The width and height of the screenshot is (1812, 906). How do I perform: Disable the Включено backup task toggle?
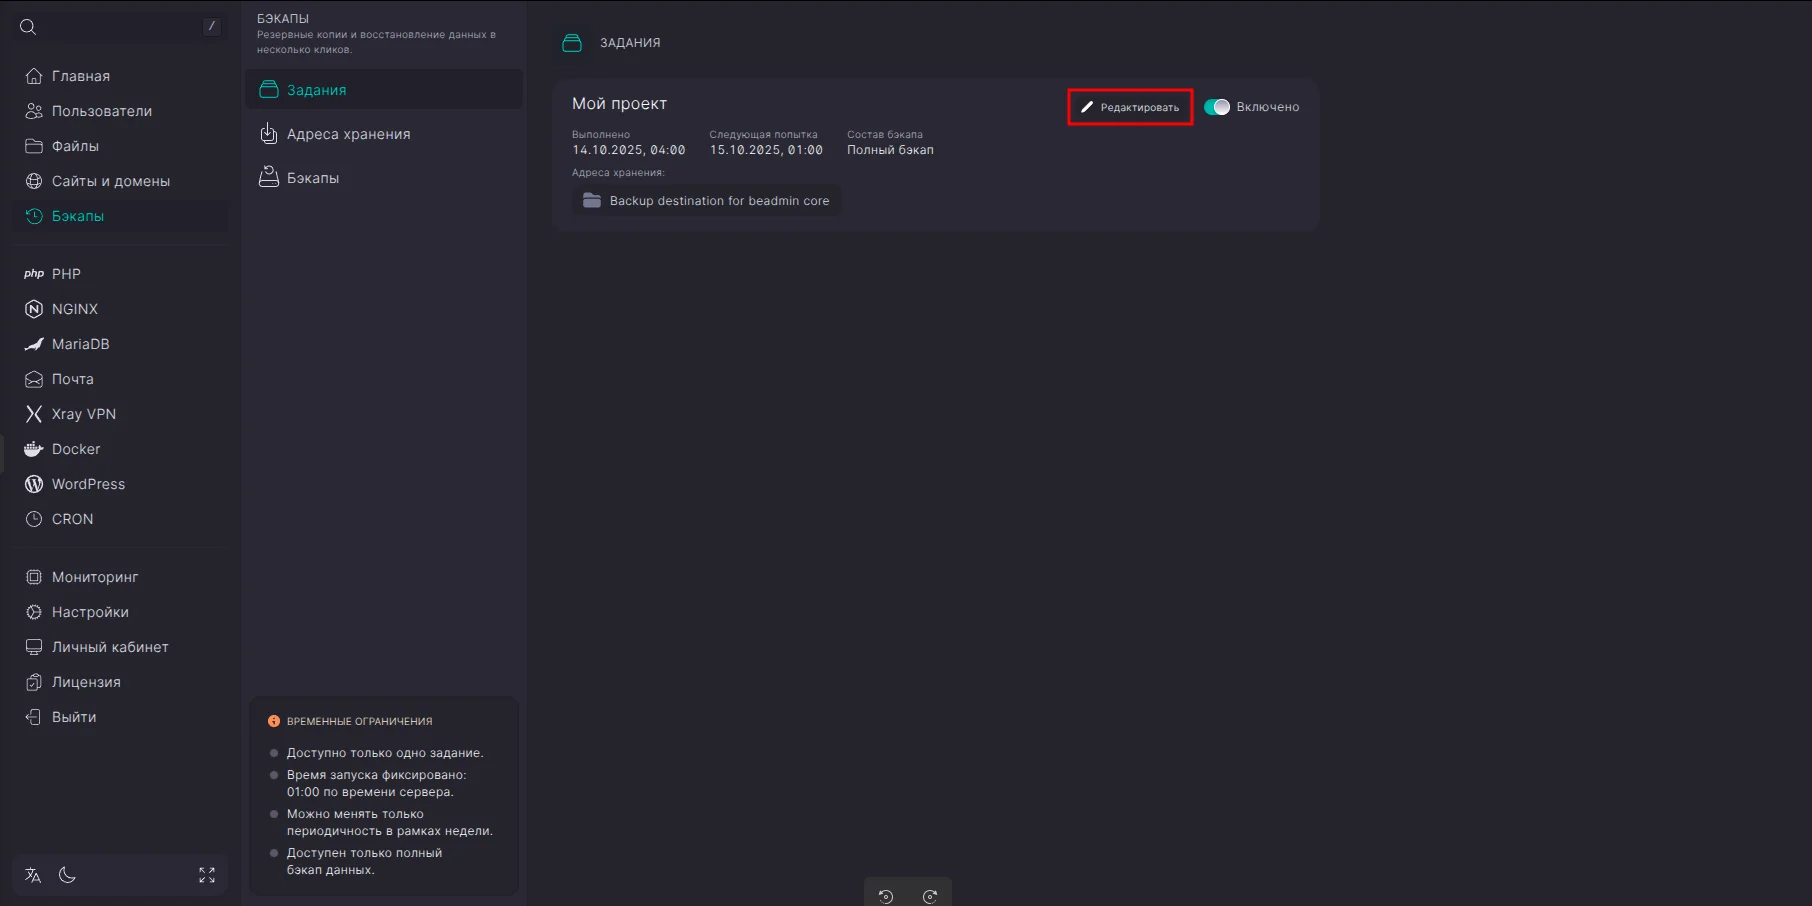point(1217,107)
